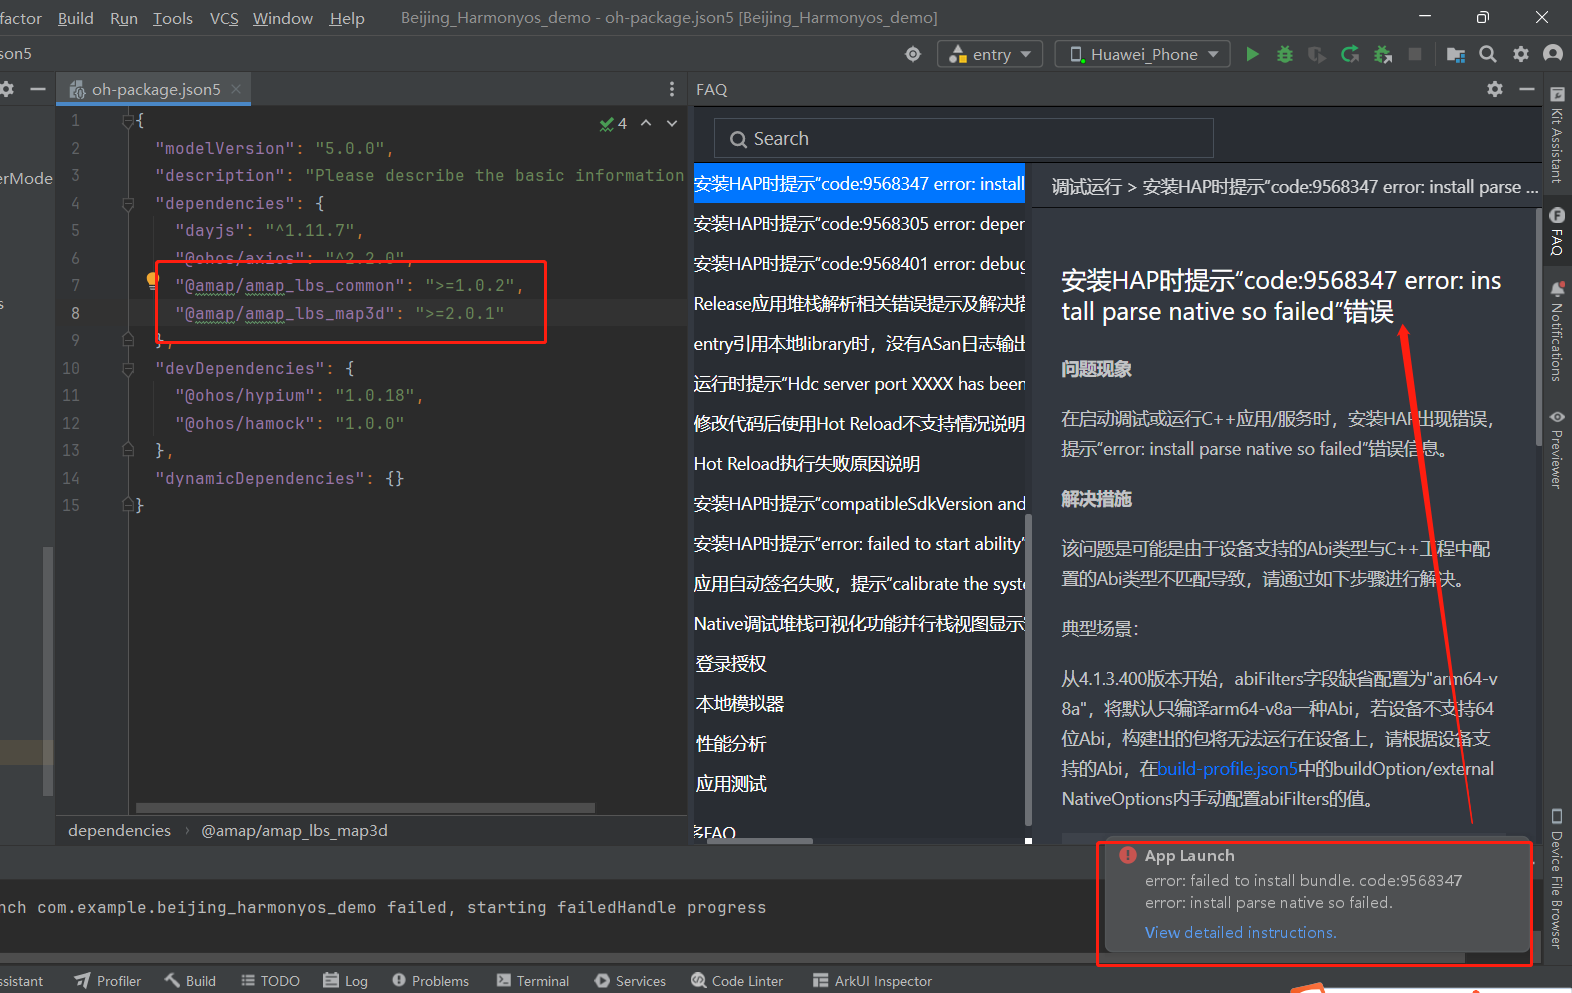Screen dimensions: 1572x993
Task: Open the build-profile.json5 link in FAQ
Action: [x=1227, y=769]
